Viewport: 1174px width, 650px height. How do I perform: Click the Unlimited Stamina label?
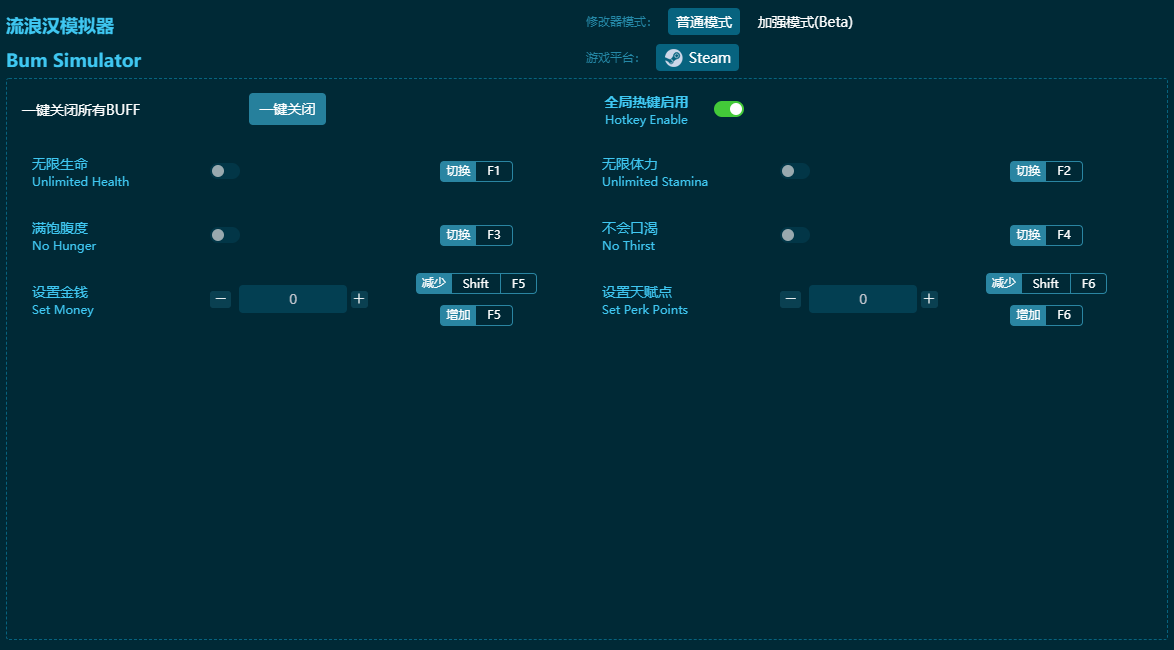[654, 182]
